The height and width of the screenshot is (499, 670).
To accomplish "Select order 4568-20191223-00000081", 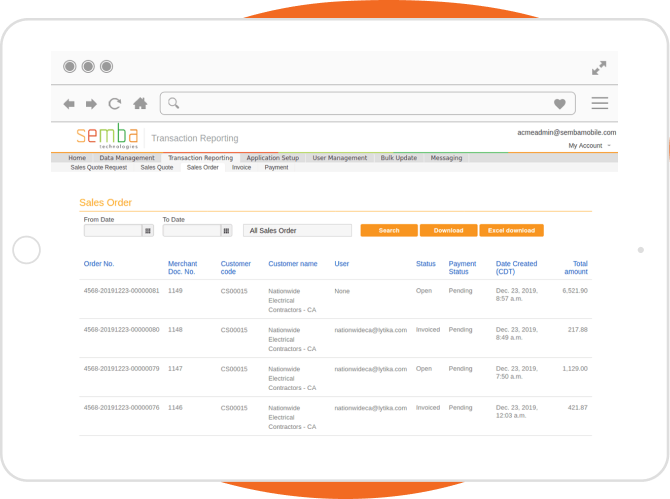I will coord(121,291).
